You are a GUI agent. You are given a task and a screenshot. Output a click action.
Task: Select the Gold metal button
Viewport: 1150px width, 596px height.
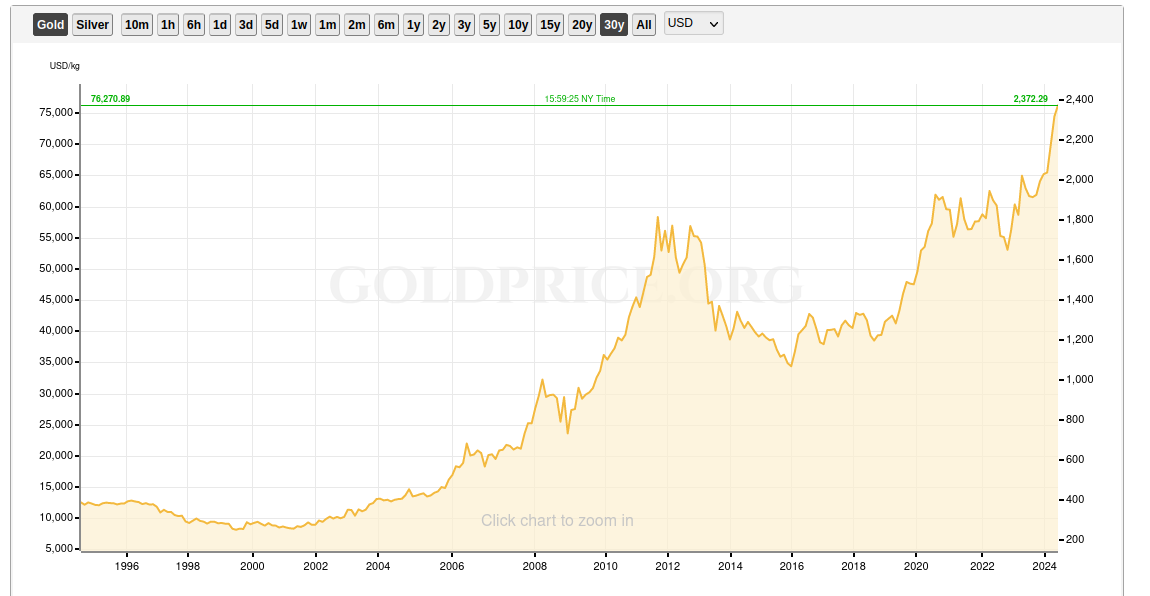click(x=50, y=25)
